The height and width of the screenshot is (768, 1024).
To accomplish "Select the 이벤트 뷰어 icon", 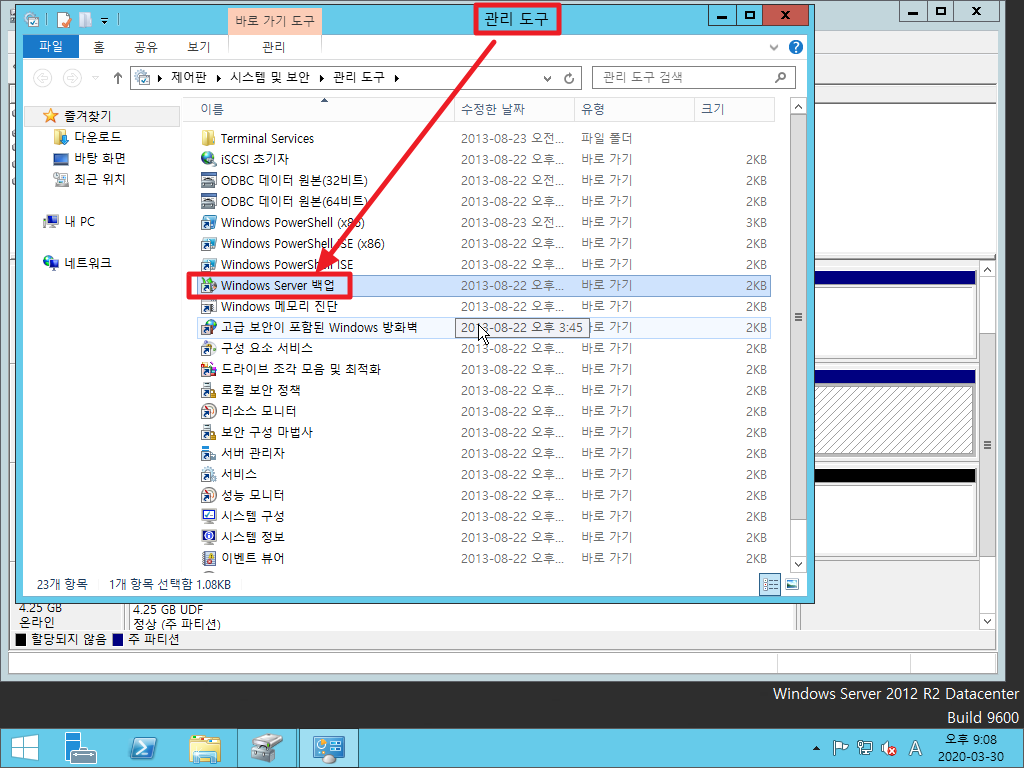I will (208, 558).
